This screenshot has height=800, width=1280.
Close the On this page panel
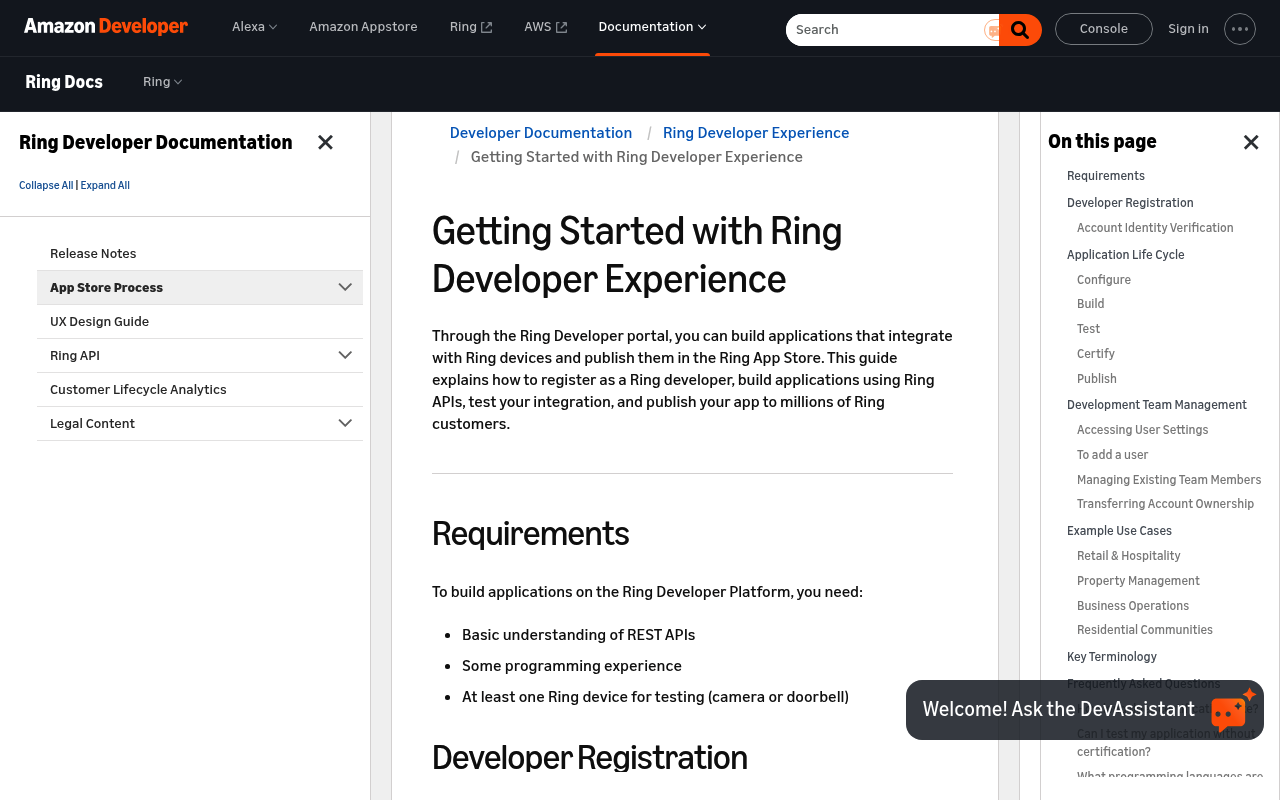click(x=1251, y=142)
